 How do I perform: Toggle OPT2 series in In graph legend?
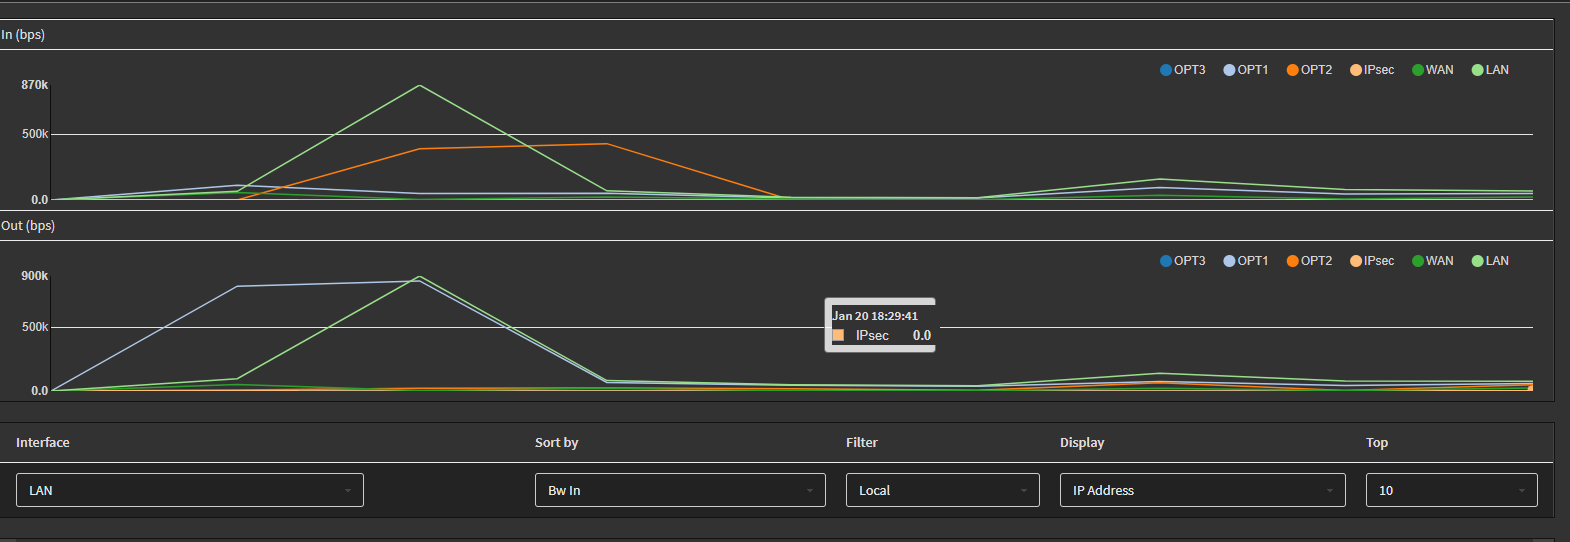pos(1309,70)
